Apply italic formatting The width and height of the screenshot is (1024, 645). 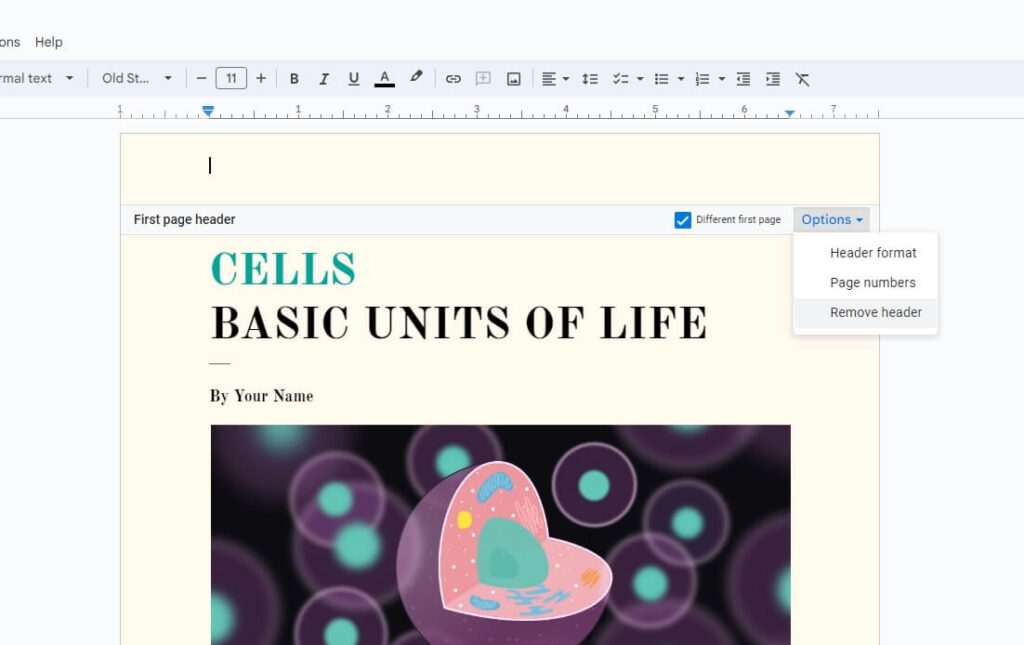pyautogui.click(x=324, y=78)
